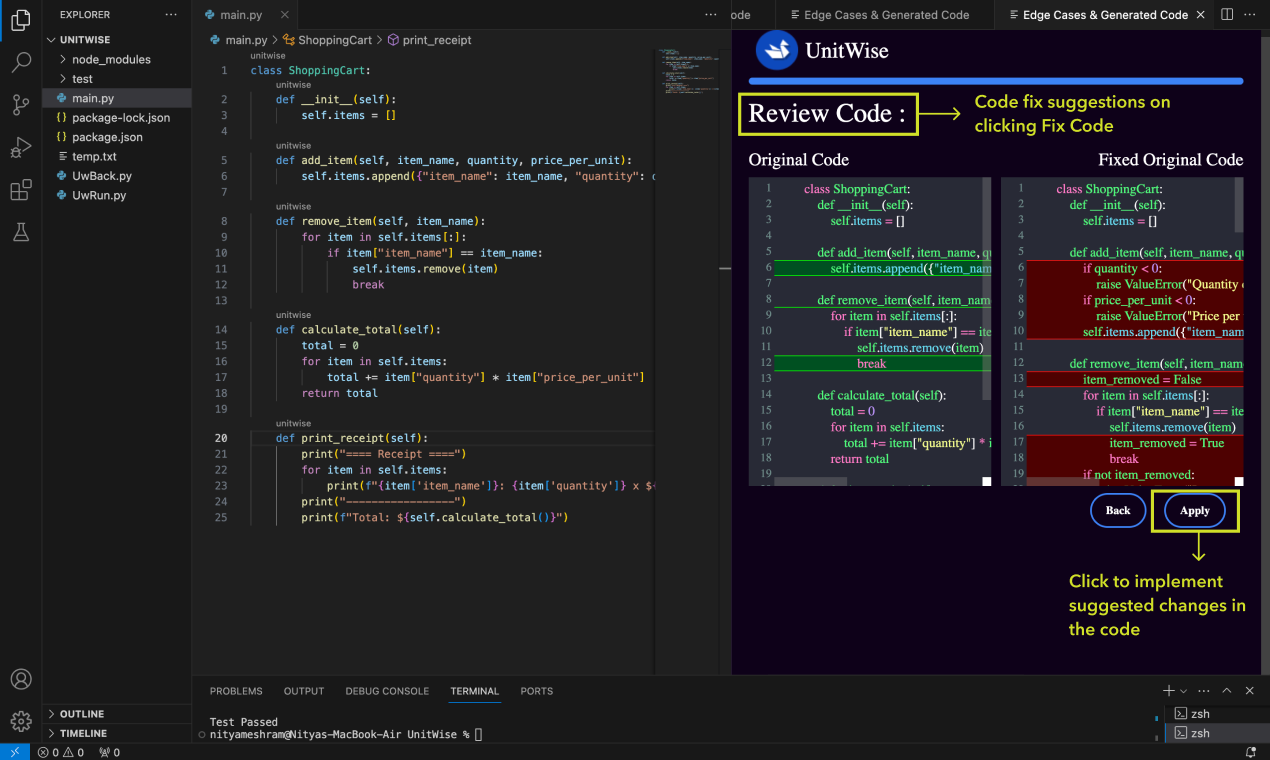Click the unitwise code lens above class ShoppingCart
Viewport: 1270px width, 760px height.
pyautogui.click(x=268, y=56)
